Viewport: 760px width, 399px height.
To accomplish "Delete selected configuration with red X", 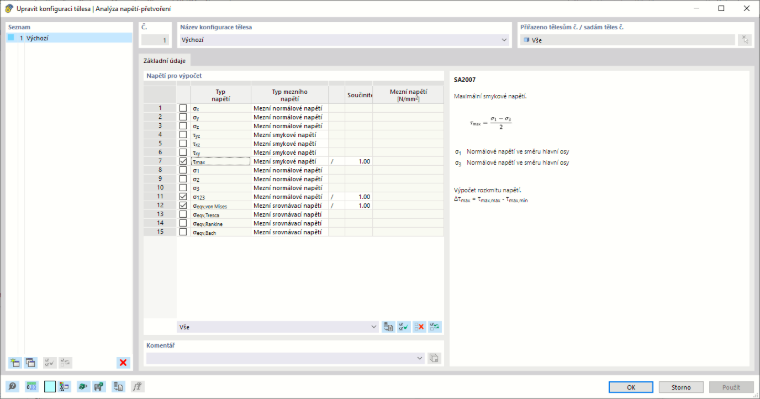I will pos(123,363).
